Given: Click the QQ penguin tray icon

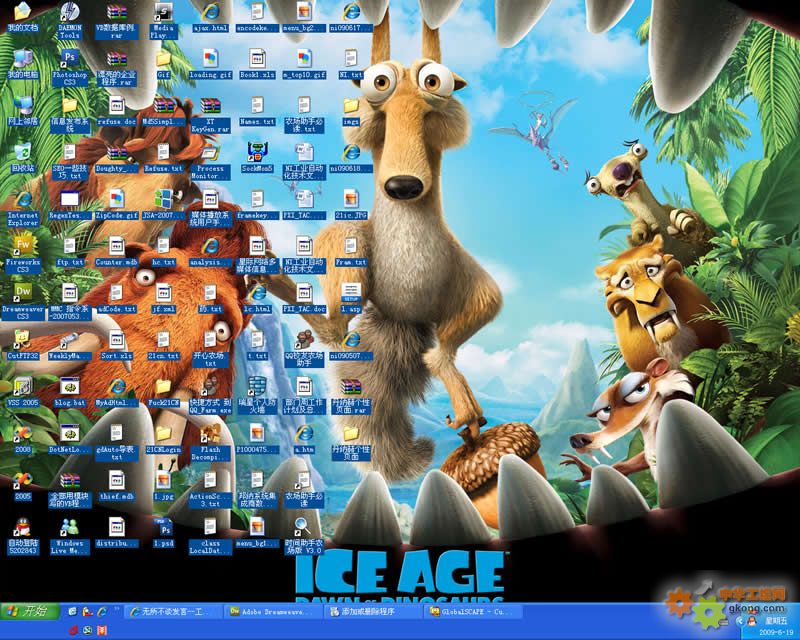Looking at the screenshot, I should tap(751, 621).
